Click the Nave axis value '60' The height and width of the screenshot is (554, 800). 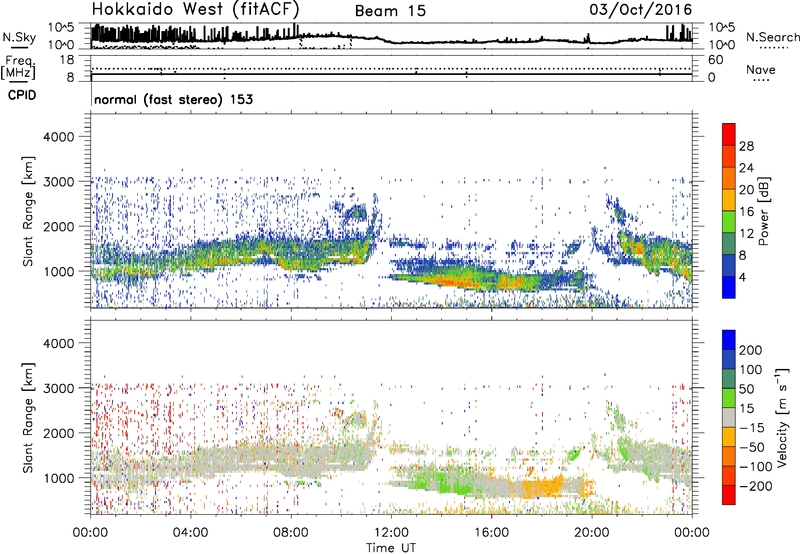(715, 60)
